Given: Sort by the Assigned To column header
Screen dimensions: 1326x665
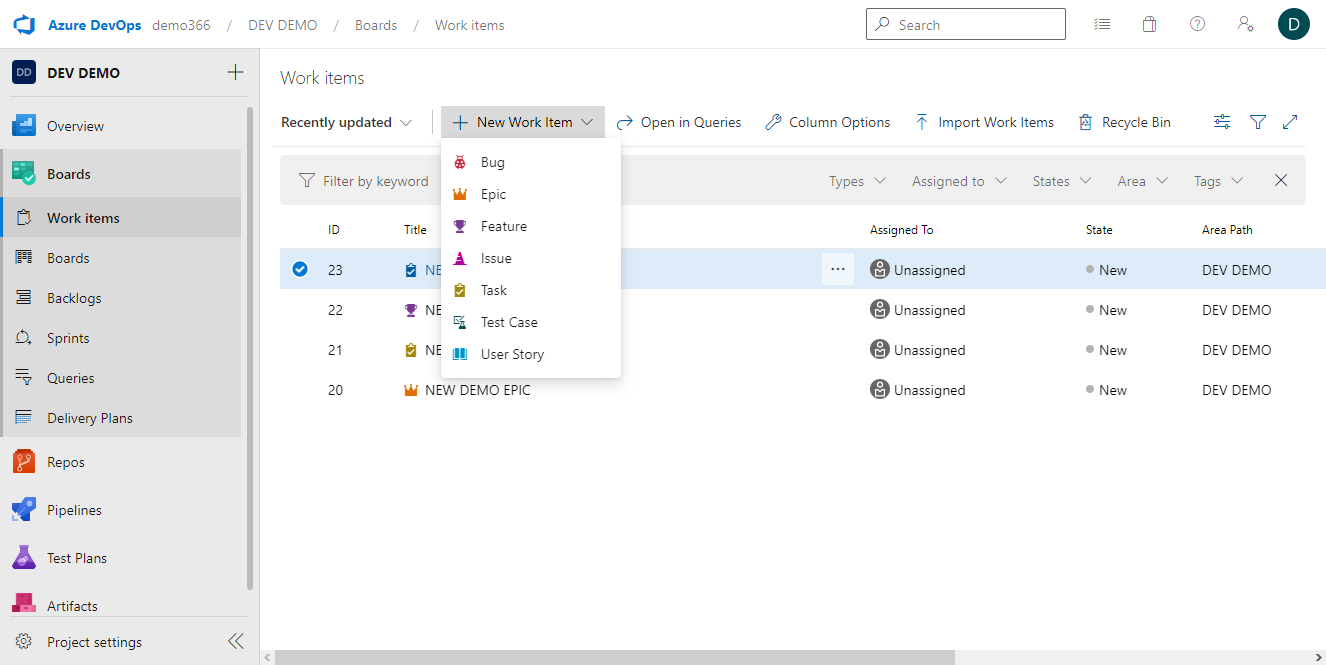Looking at the screenshot, I should (901, 230).
